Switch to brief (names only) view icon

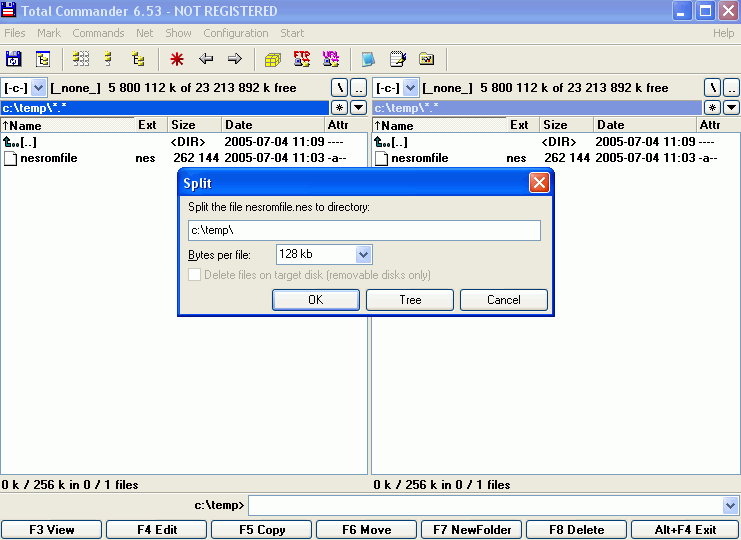(x=81, y=59)
